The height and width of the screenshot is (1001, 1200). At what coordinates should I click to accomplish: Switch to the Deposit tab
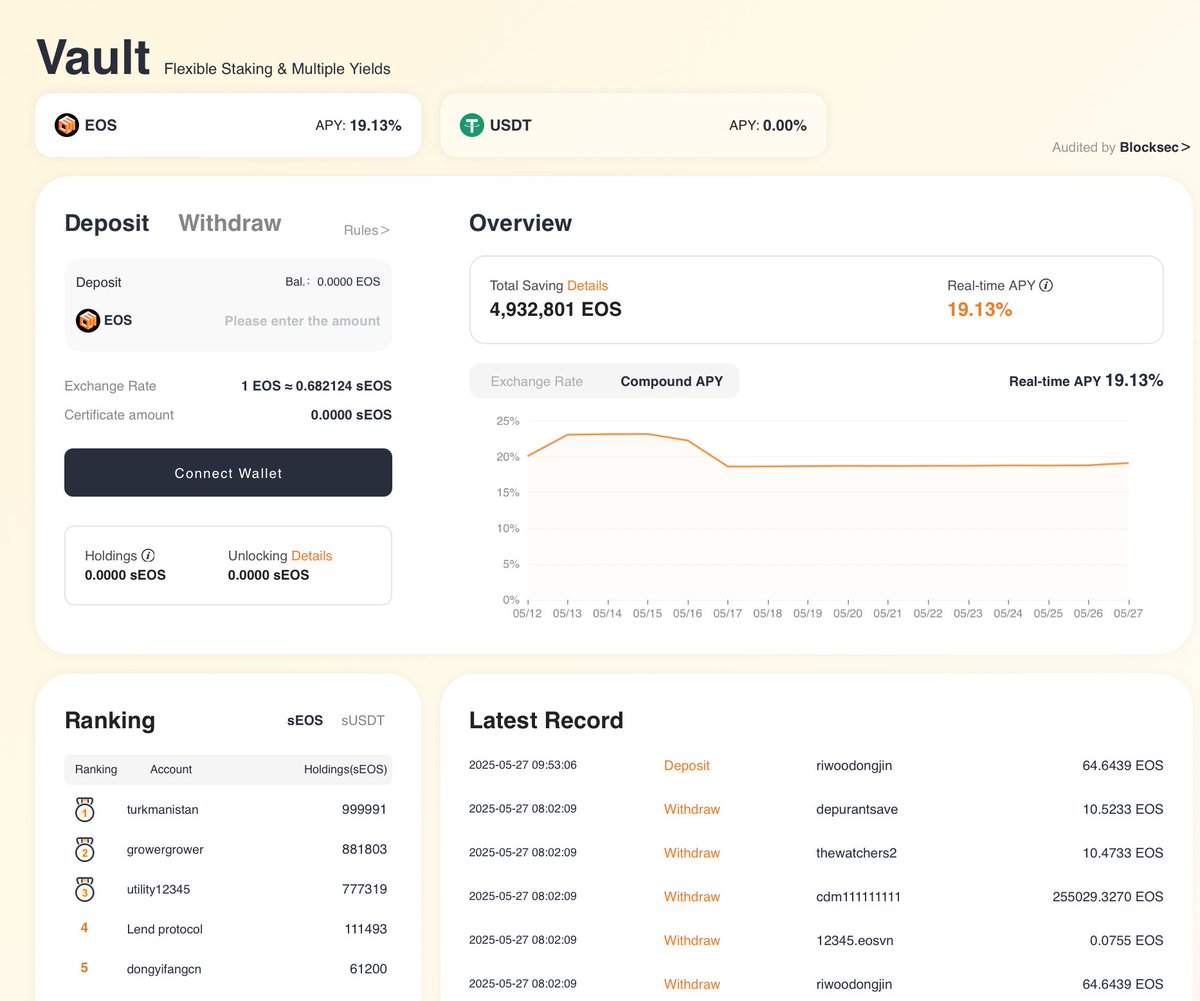click(107, 223)
